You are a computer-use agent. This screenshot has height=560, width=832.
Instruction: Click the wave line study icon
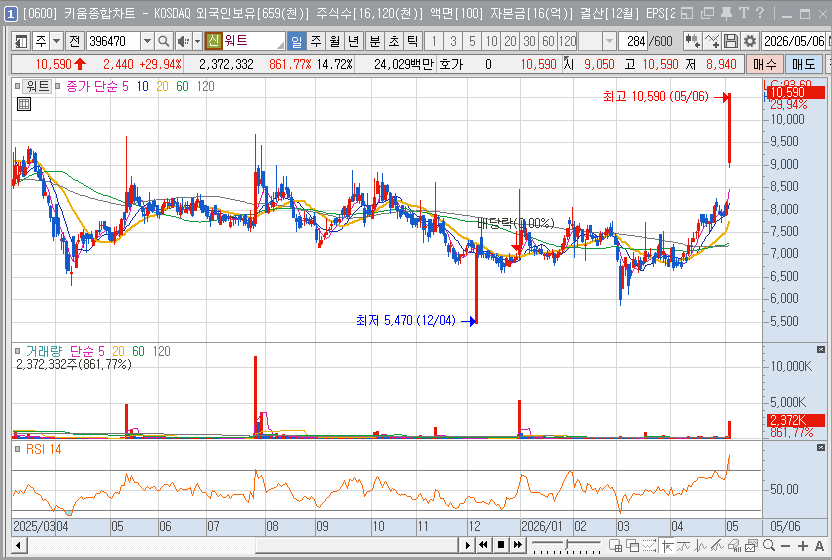coord(683,545)
